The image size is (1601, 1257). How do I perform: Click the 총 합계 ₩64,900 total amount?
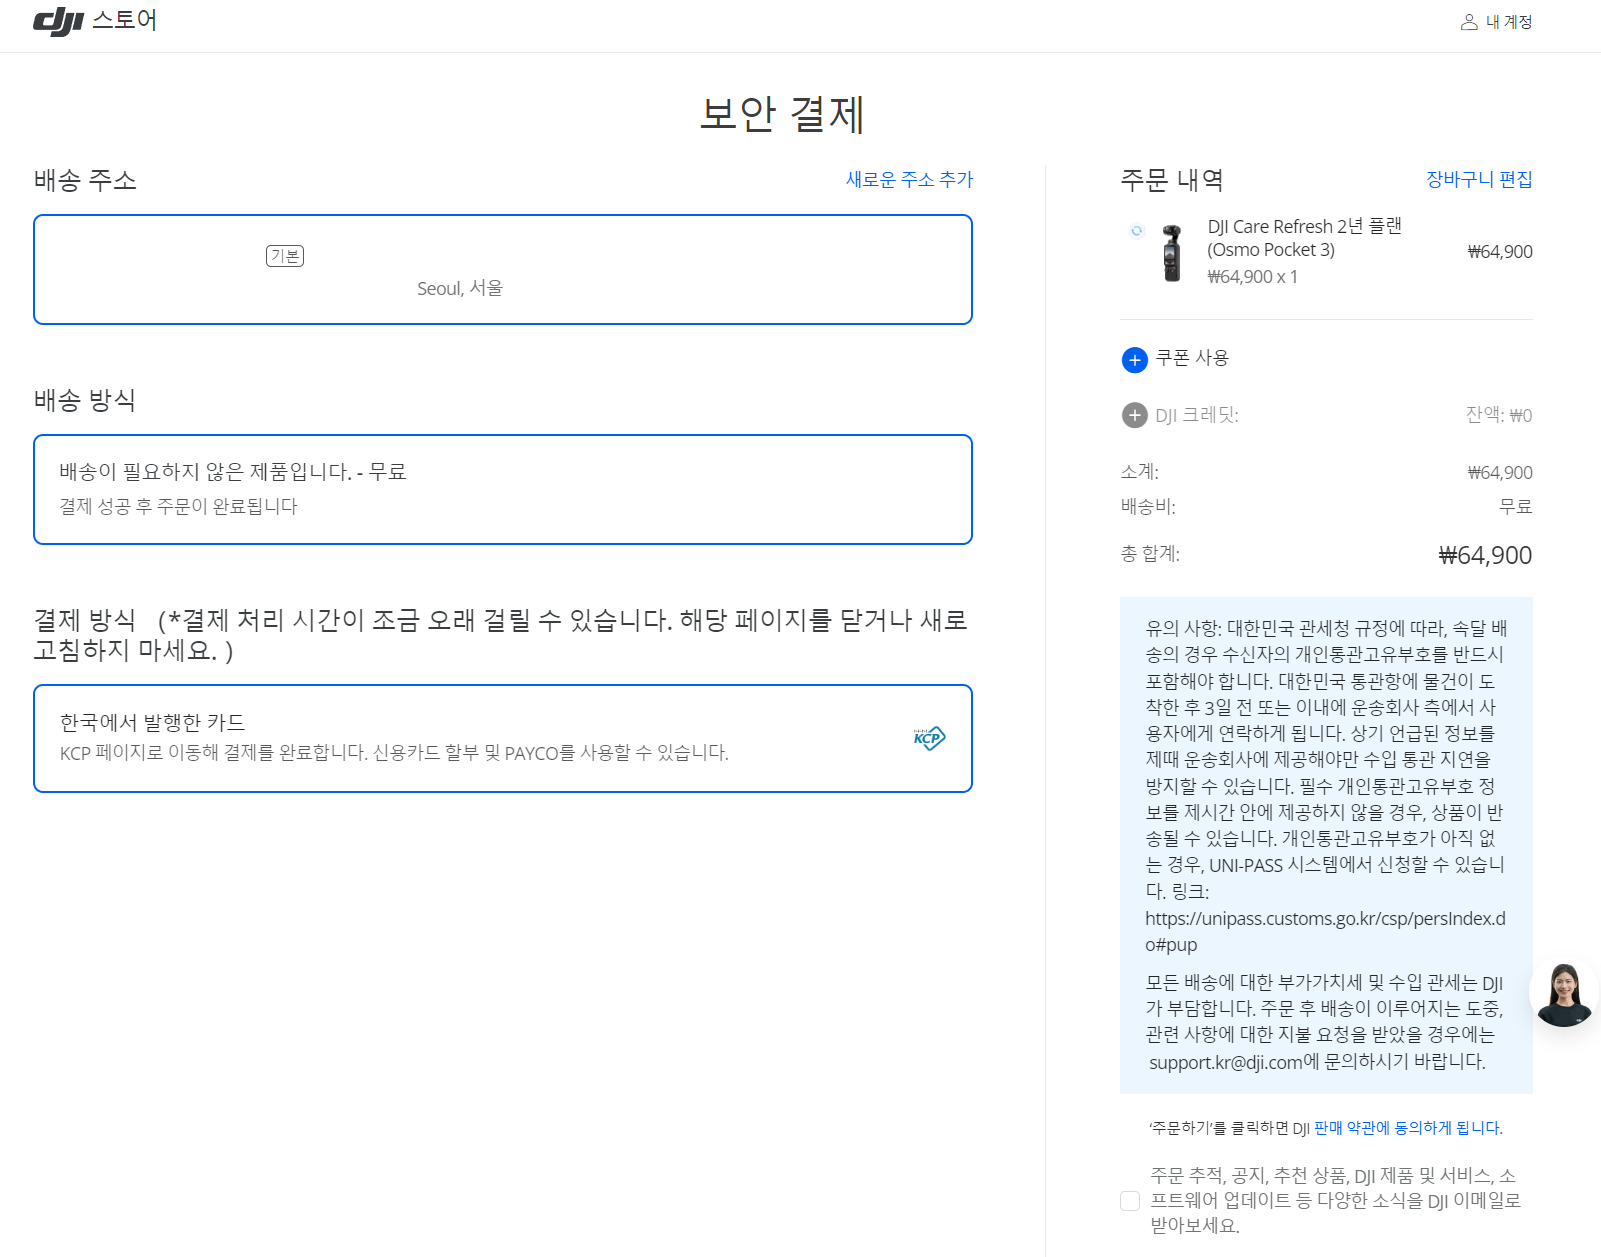point(1484,555)
